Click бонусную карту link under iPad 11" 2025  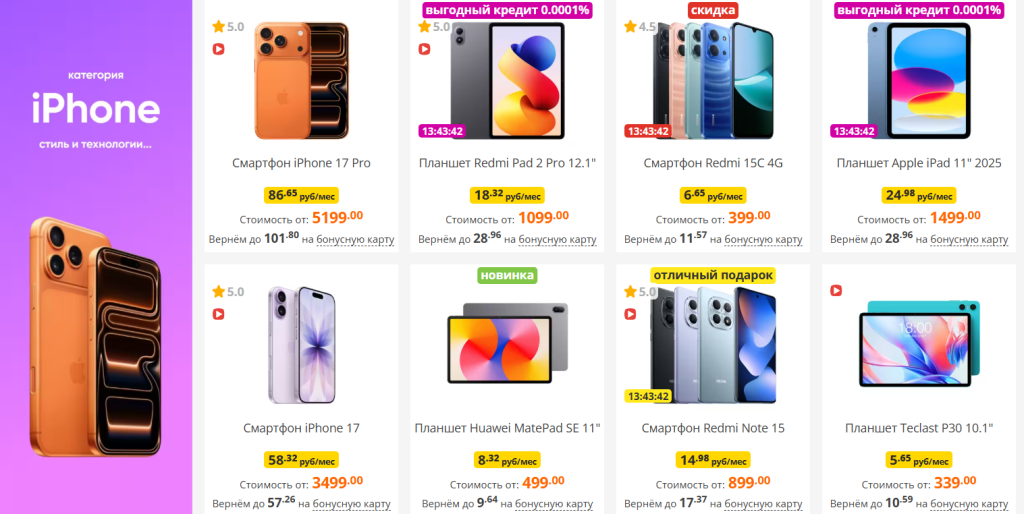[969, 240]
